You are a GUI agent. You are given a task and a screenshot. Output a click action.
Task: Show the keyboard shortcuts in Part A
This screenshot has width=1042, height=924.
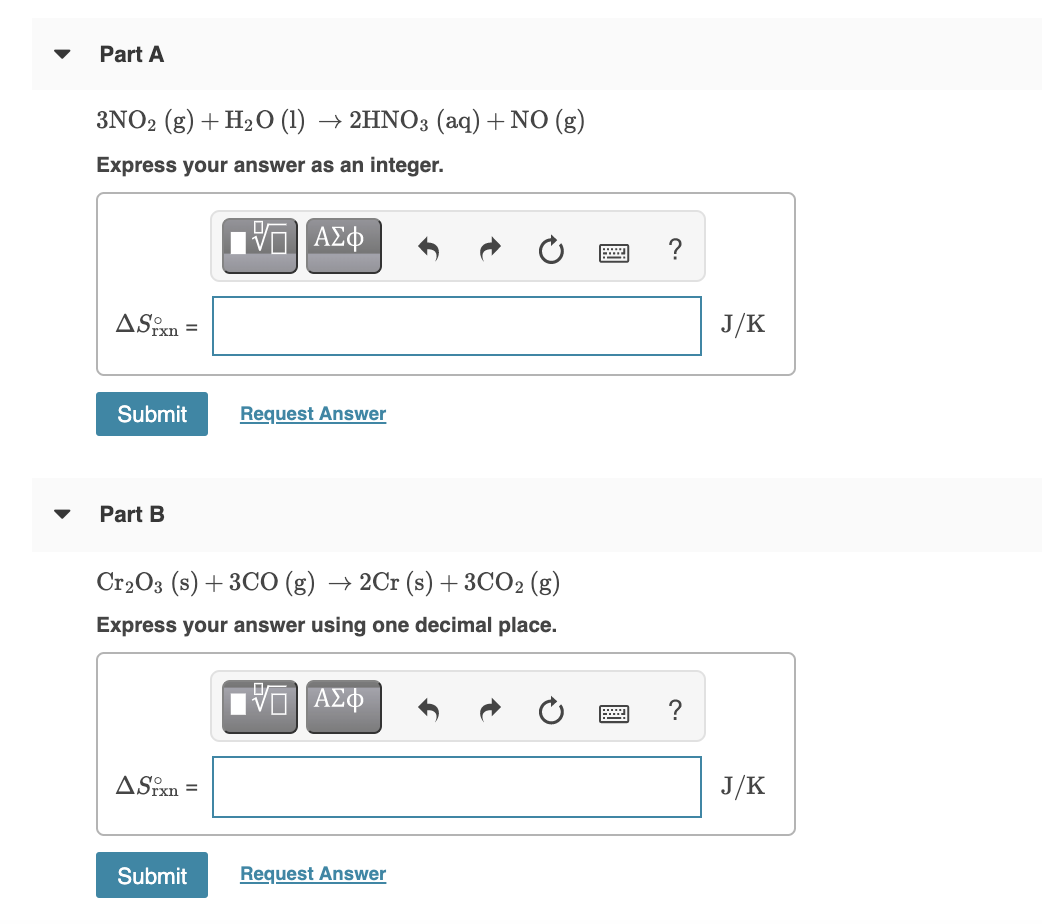[x=614, y=252]
